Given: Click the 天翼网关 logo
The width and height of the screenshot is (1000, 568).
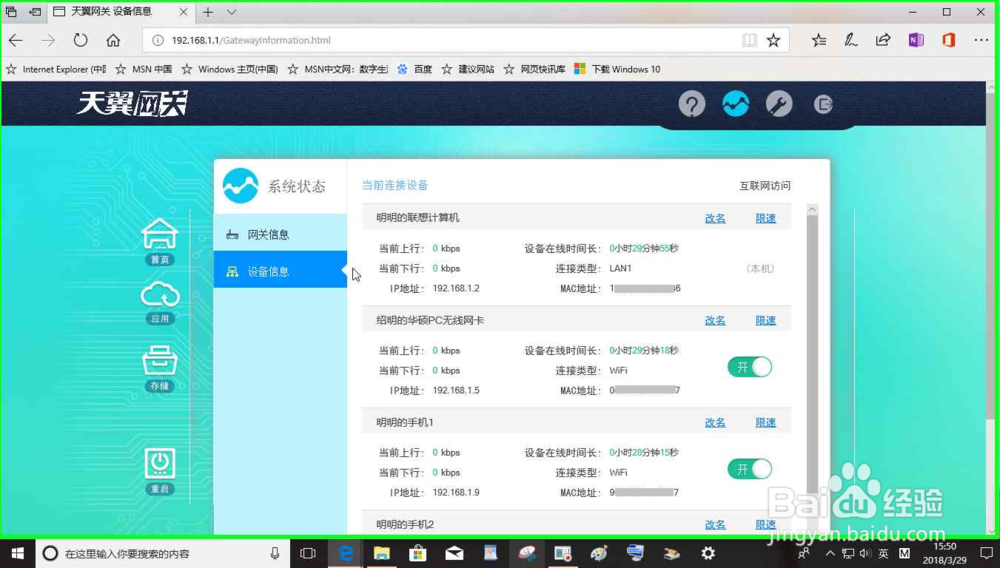Looking at the screenshot, I should click(x=132, y=104).
